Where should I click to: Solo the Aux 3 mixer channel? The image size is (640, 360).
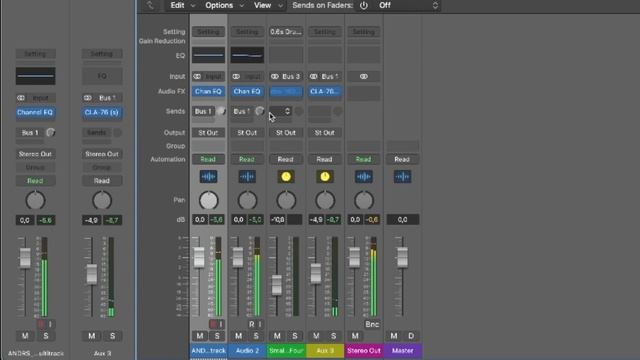(x=333, y=336)
